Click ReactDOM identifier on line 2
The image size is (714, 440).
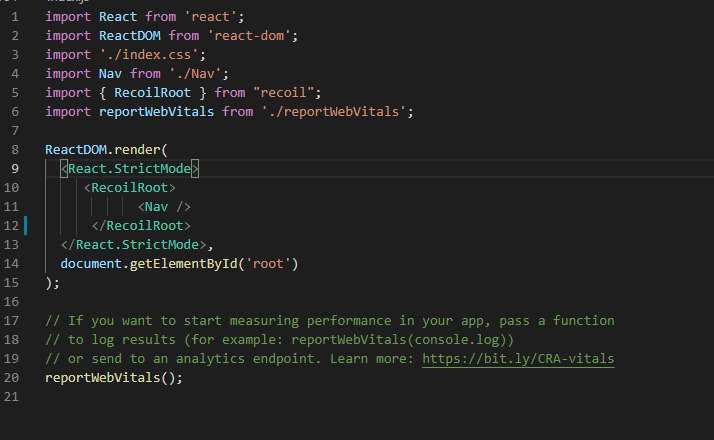[130, 36]
